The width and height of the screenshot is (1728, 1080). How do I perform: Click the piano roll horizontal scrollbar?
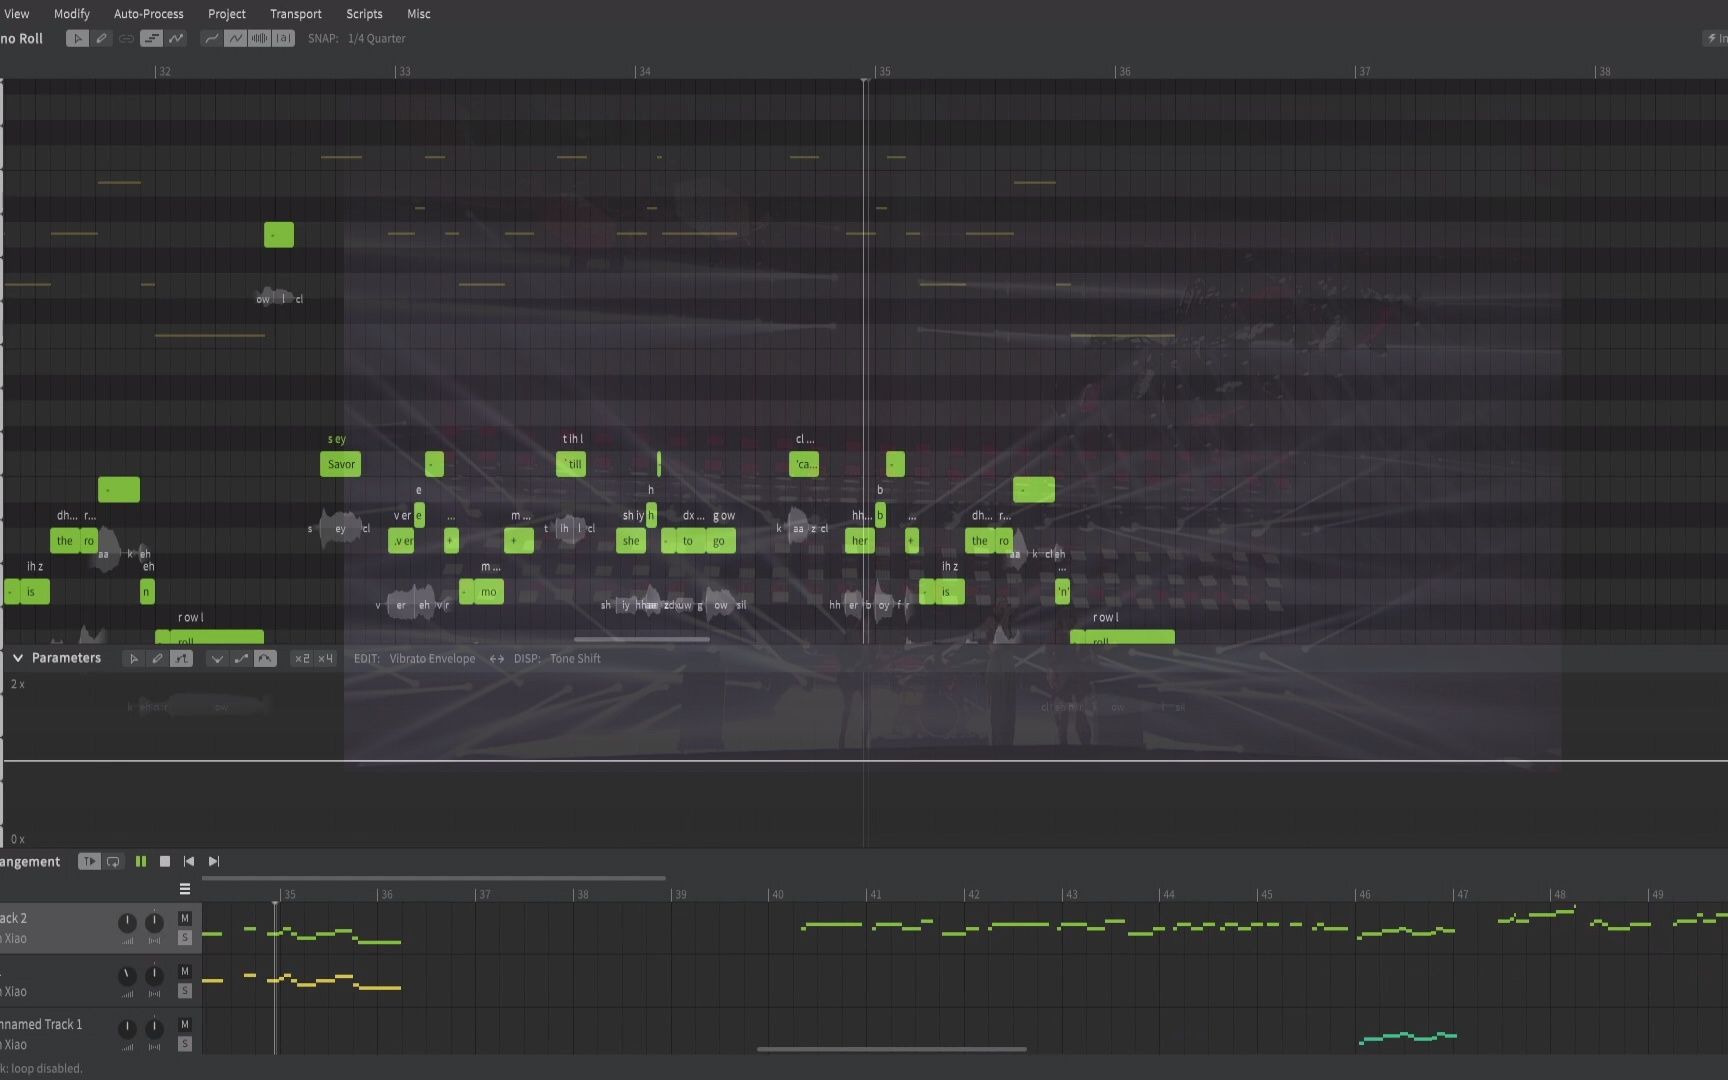[641, 640]
